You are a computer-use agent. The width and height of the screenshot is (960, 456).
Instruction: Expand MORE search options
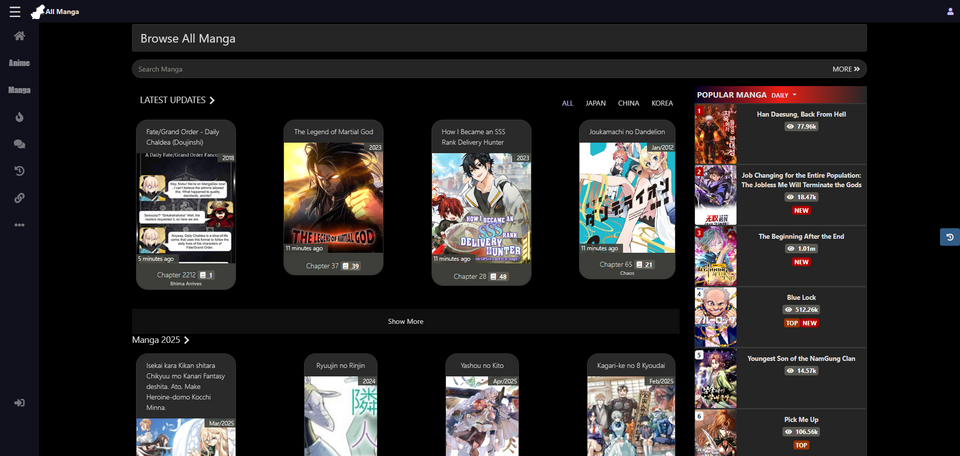(846, 69)
